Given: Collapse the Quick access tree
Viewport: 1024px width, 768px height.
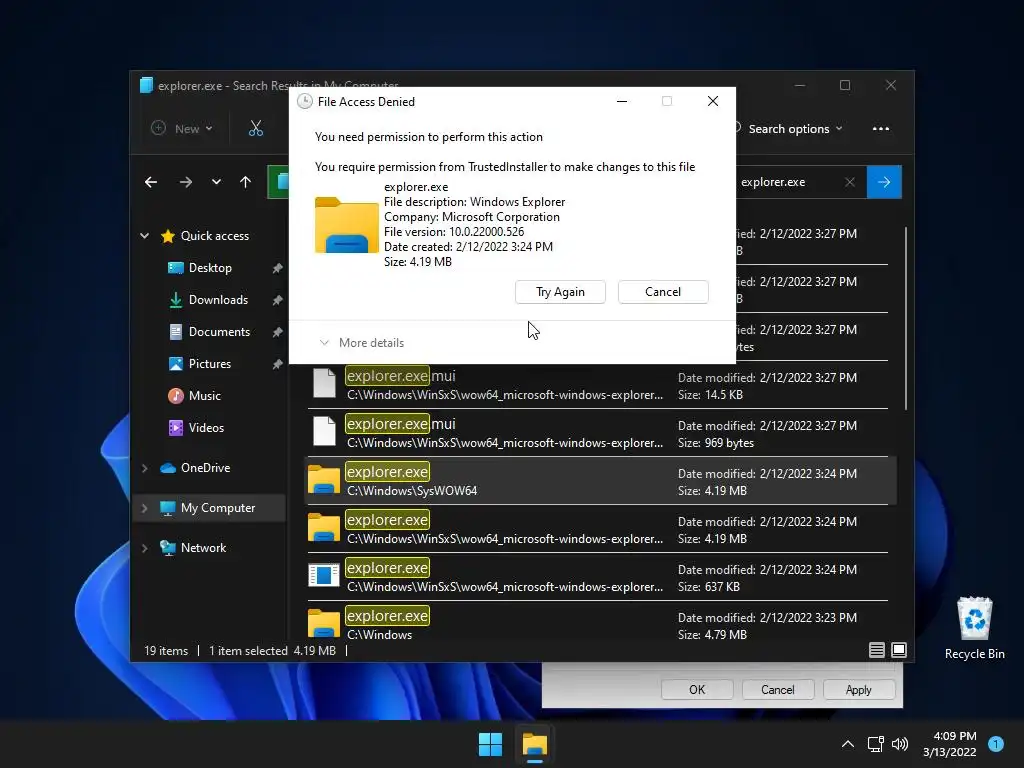Looking at the screenshot, I should coord(144,236).
